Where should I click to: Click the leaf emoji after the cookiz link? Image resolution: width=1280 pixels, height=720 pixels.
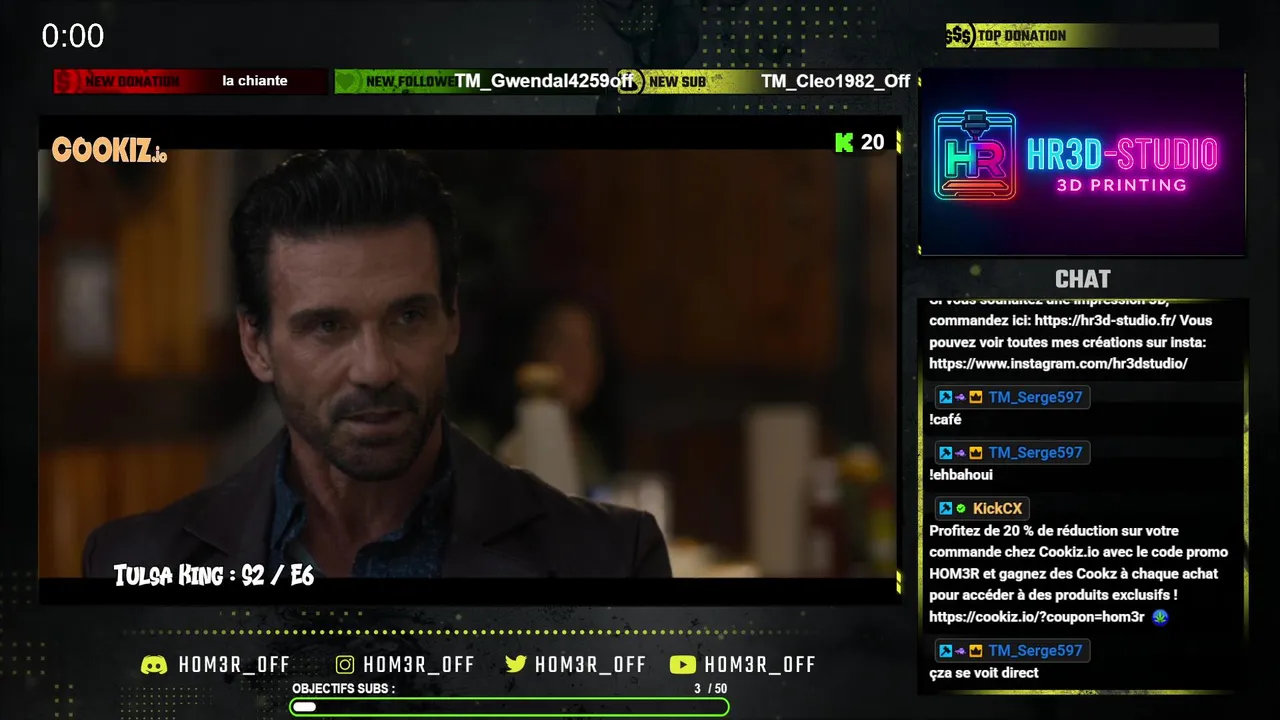(x=1160, y=616)
